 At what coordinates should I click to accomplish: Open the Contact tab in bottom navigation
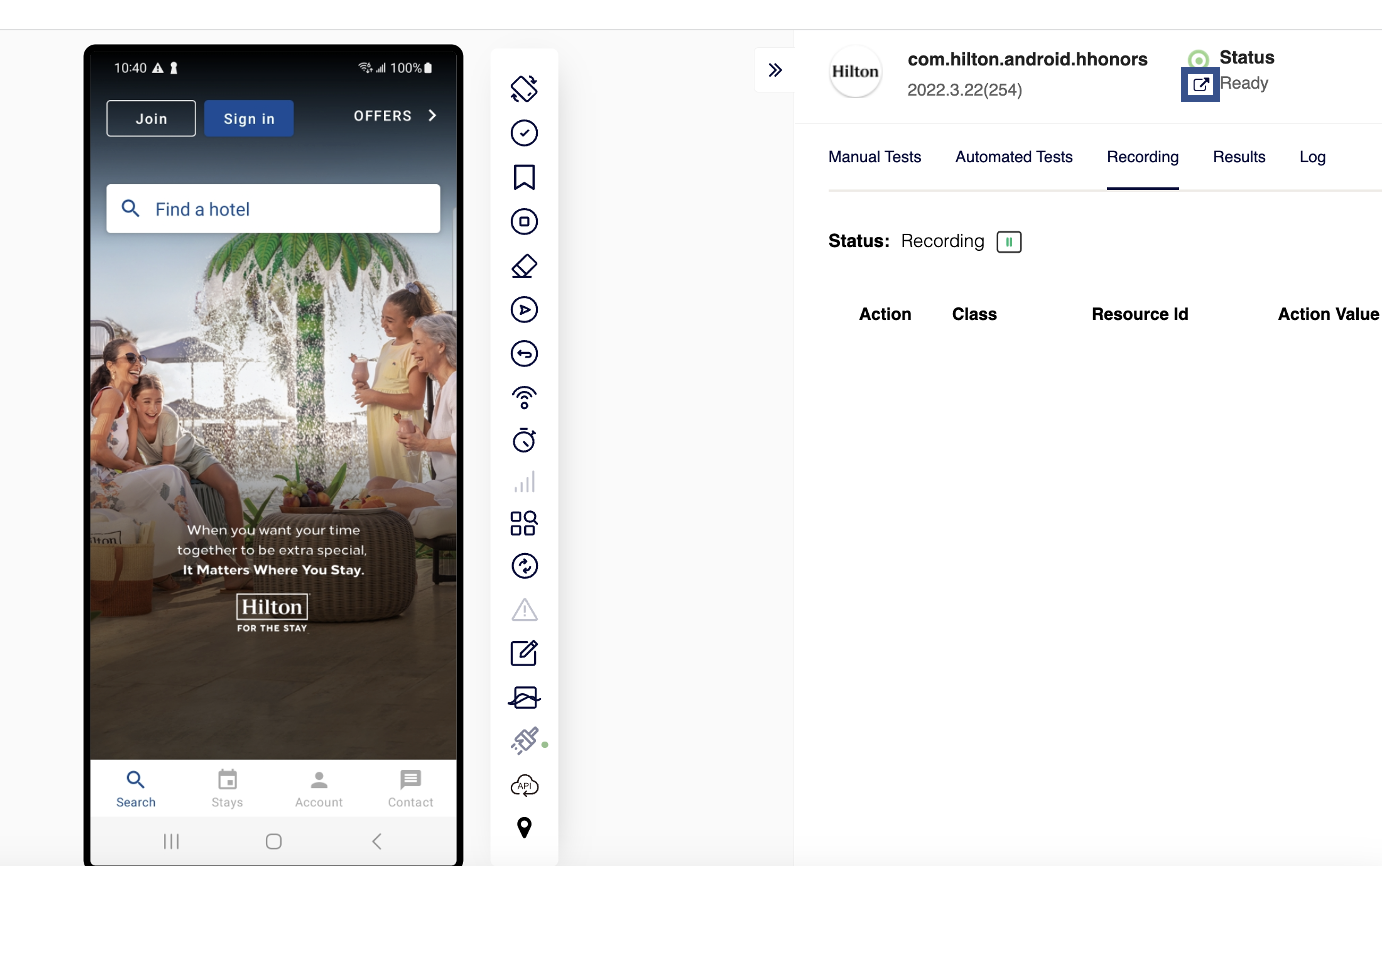click(x=411, y=789)
